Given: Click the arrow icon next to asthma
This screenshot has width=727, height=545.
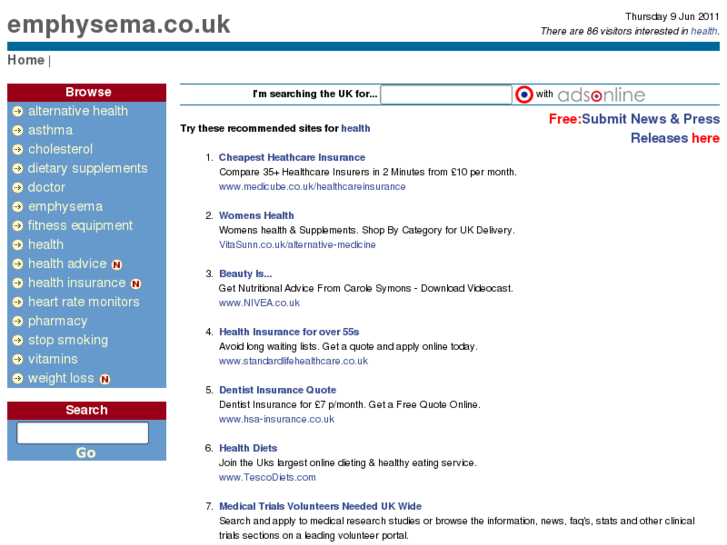Looking at the screenshot, I should point(18,131).
